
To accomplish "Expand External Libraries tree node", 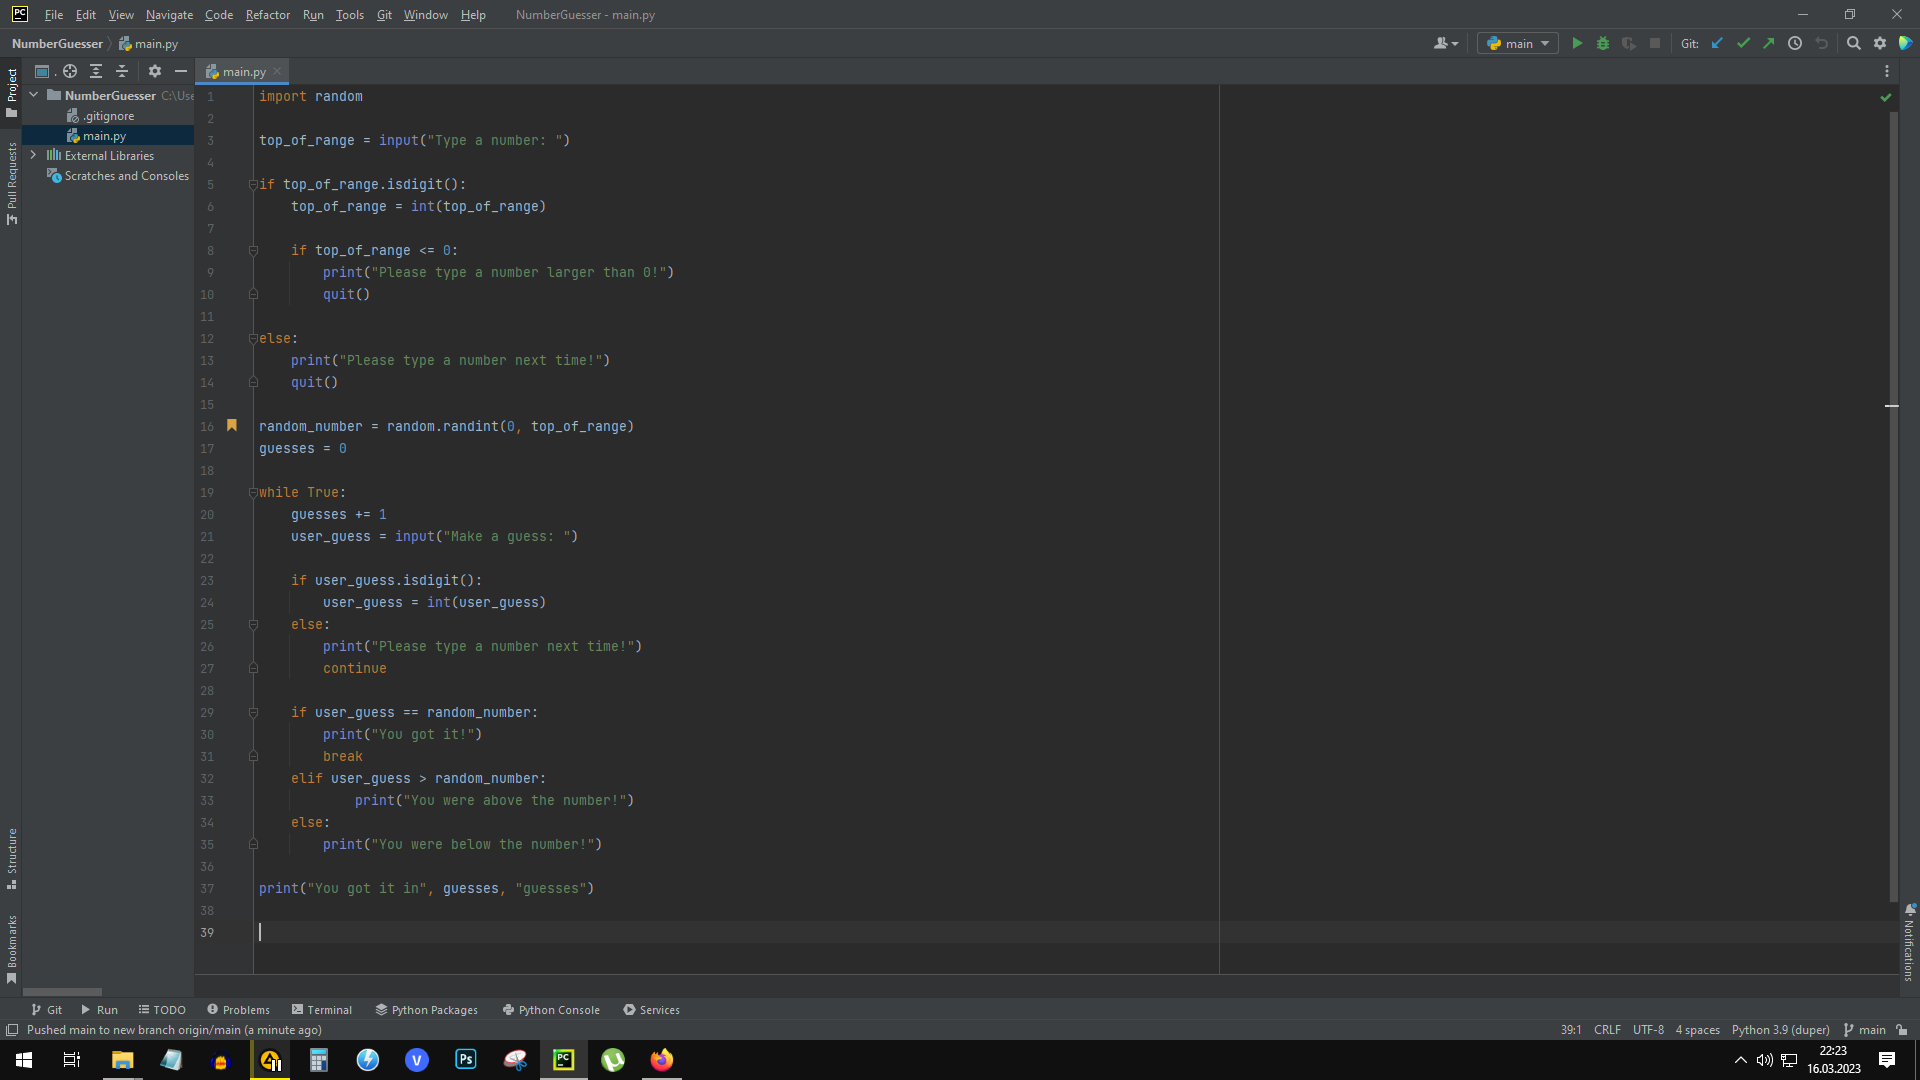I will (34, 155).
